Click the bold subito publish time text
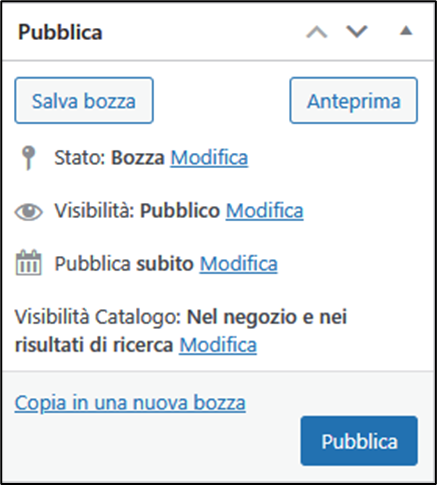 click(165, 264)
